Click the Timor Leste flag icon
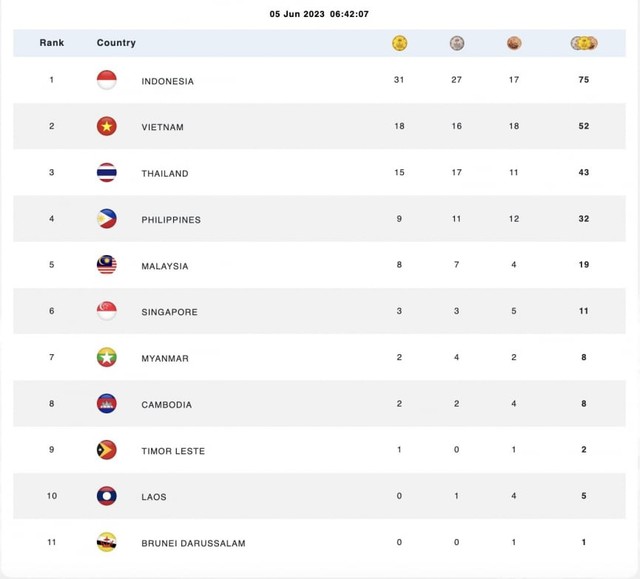Viewport: 640px width, 579px height. [107, 450]
